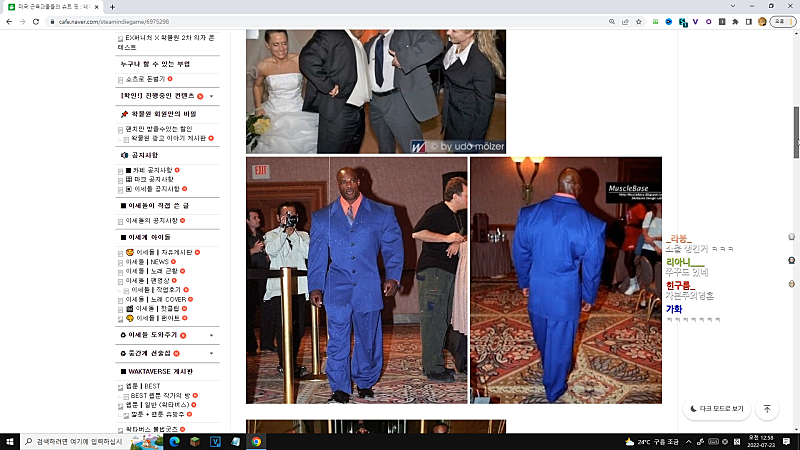Open 웹툰 | BEST board
This screenshot has height=450, width=800.
point(143,386)
